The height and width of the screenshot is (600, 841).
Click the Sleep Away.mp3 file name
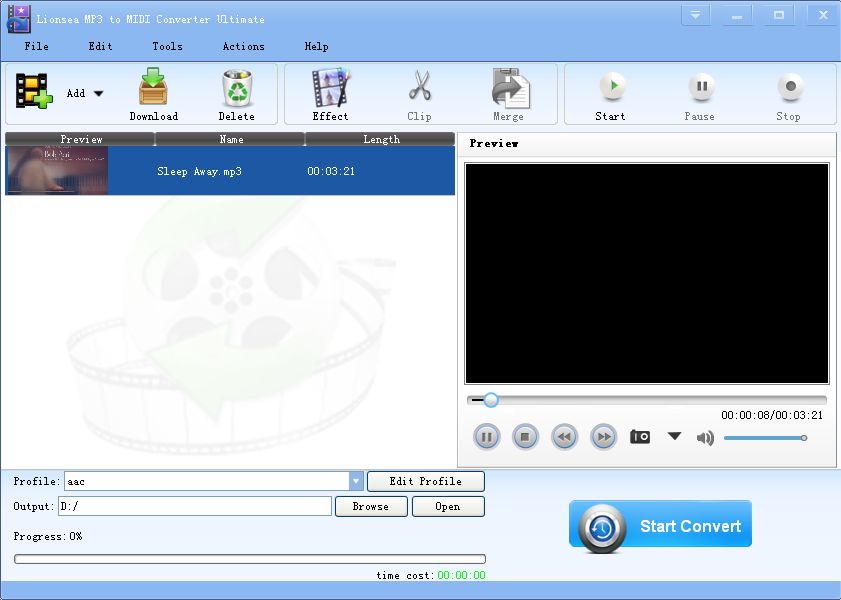point(200,172)
